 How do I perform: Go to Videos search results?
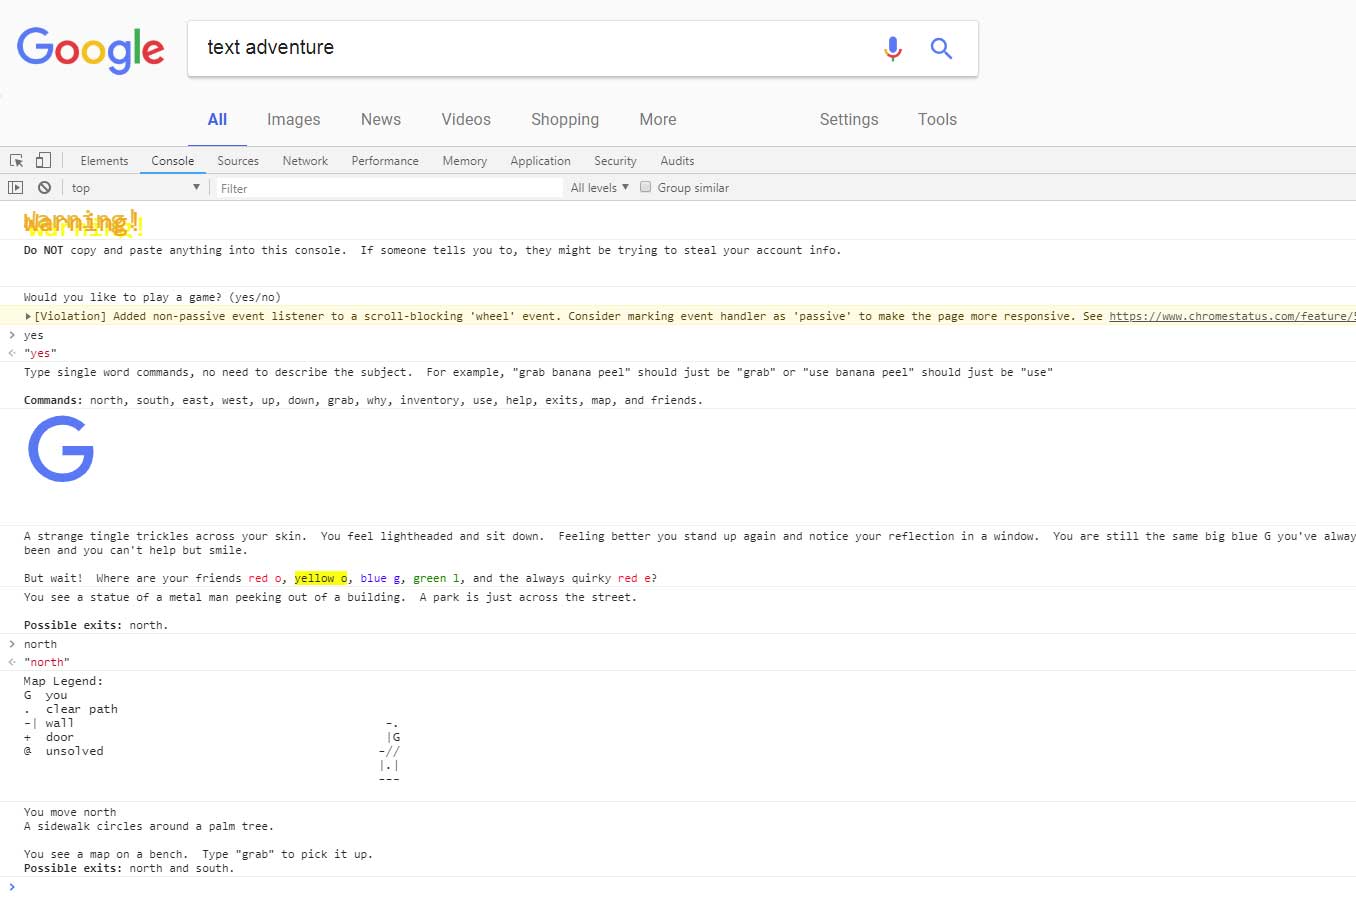pyautogui.click(x=466, y=119)
